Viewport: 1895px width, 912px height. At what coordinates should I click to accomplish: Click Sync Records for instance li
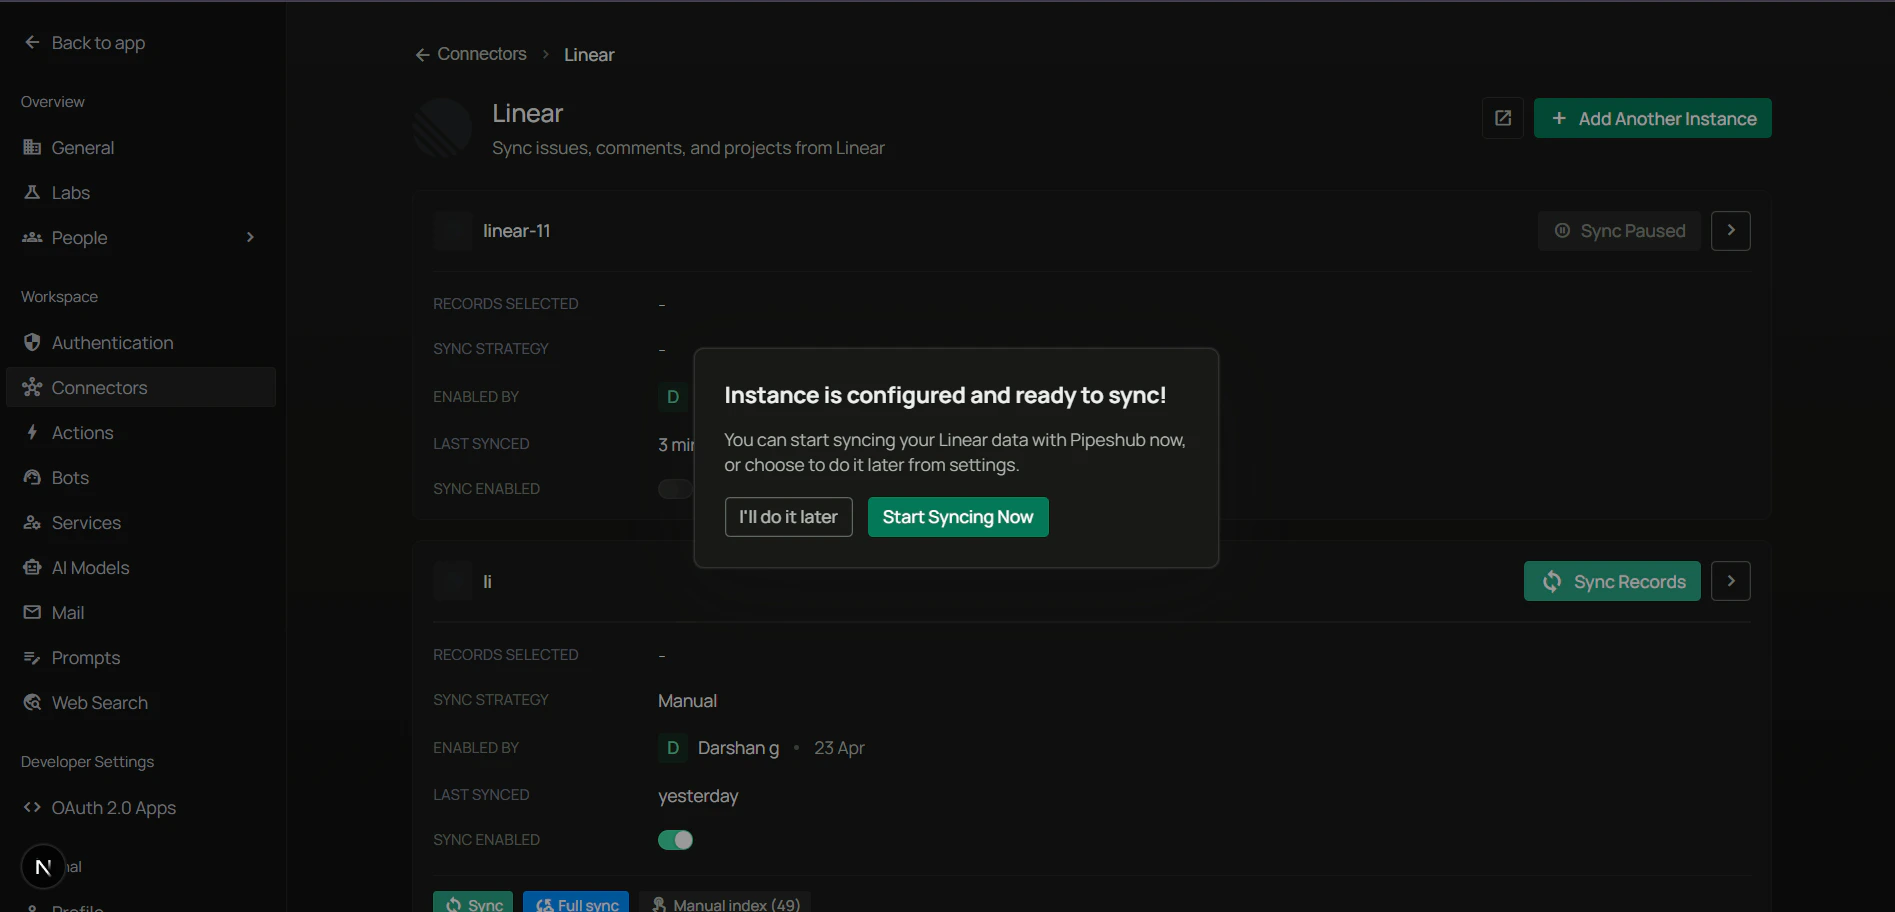(1612, 581)
